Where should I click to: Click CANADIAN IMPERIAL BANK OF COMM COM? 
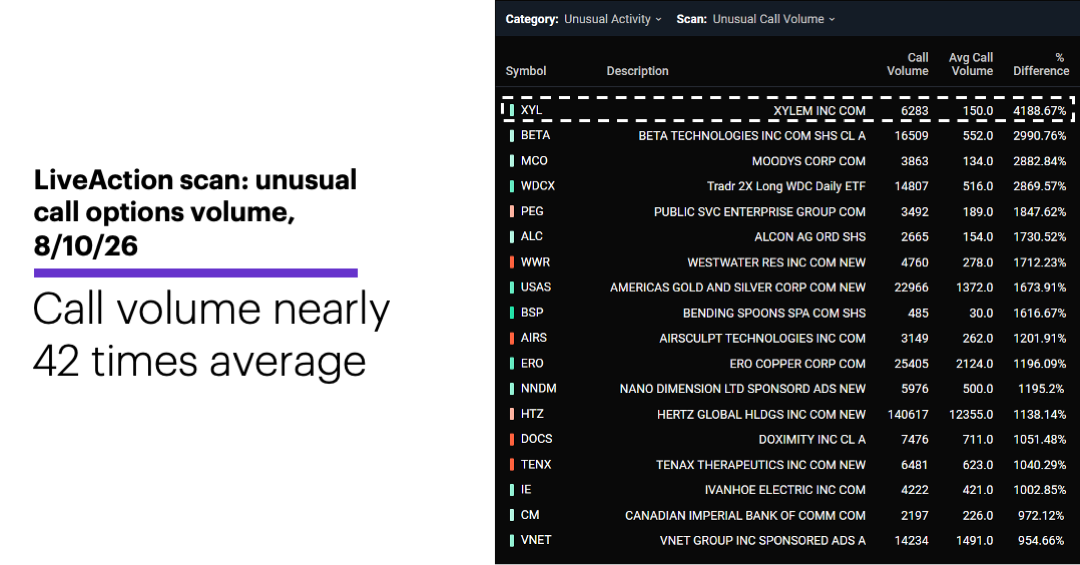click(745, 515)
